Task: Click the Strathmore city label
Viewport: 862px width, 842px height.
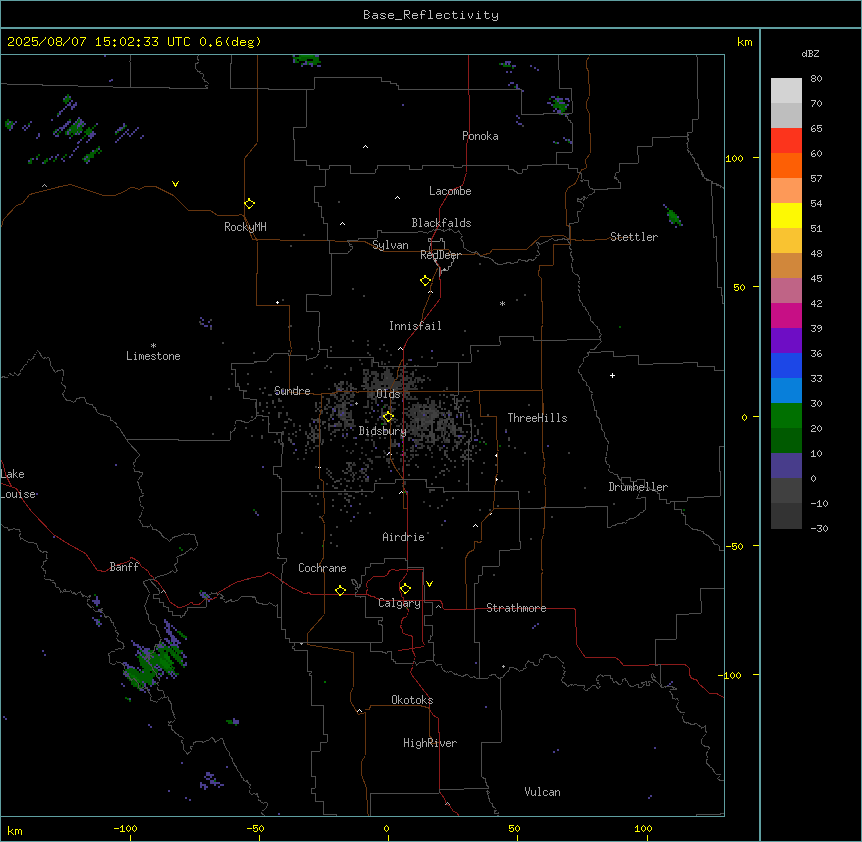Action: (x=516, y=608)
